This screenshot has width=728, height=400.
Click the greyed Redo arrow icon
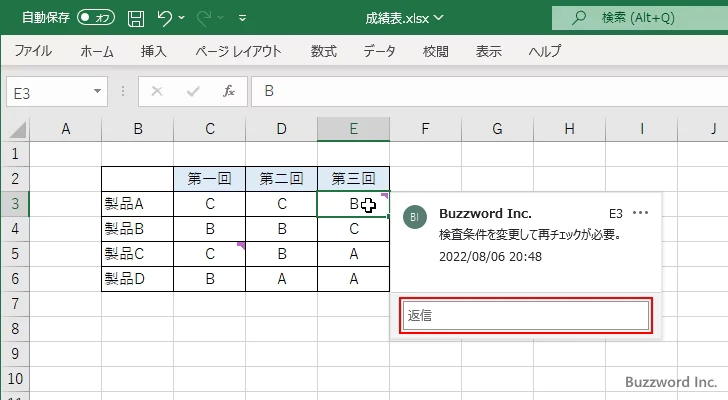point(204,18)
